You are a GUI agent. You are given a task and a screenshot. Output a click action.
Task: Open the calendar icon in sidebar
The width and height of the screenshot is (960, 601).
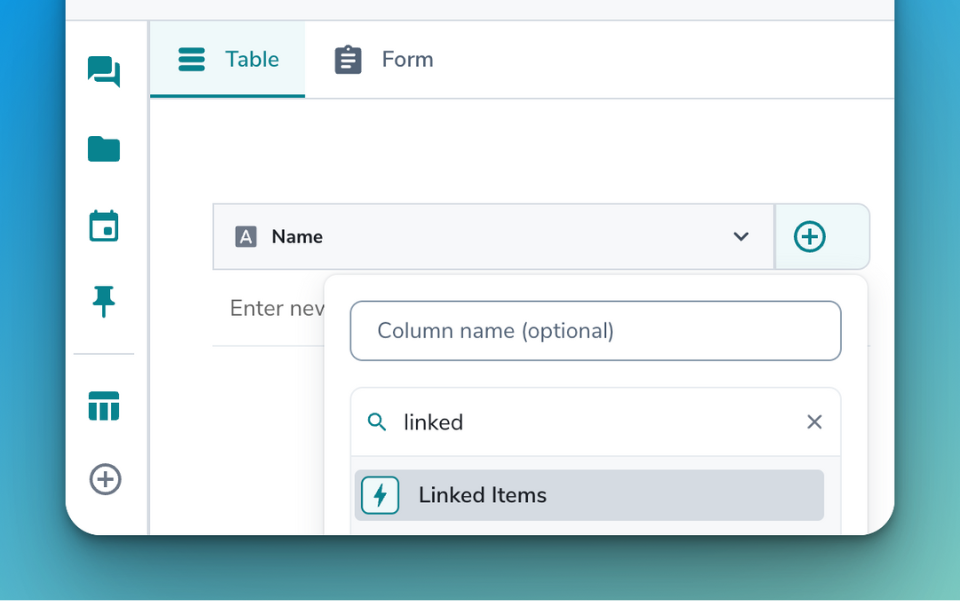103,226
